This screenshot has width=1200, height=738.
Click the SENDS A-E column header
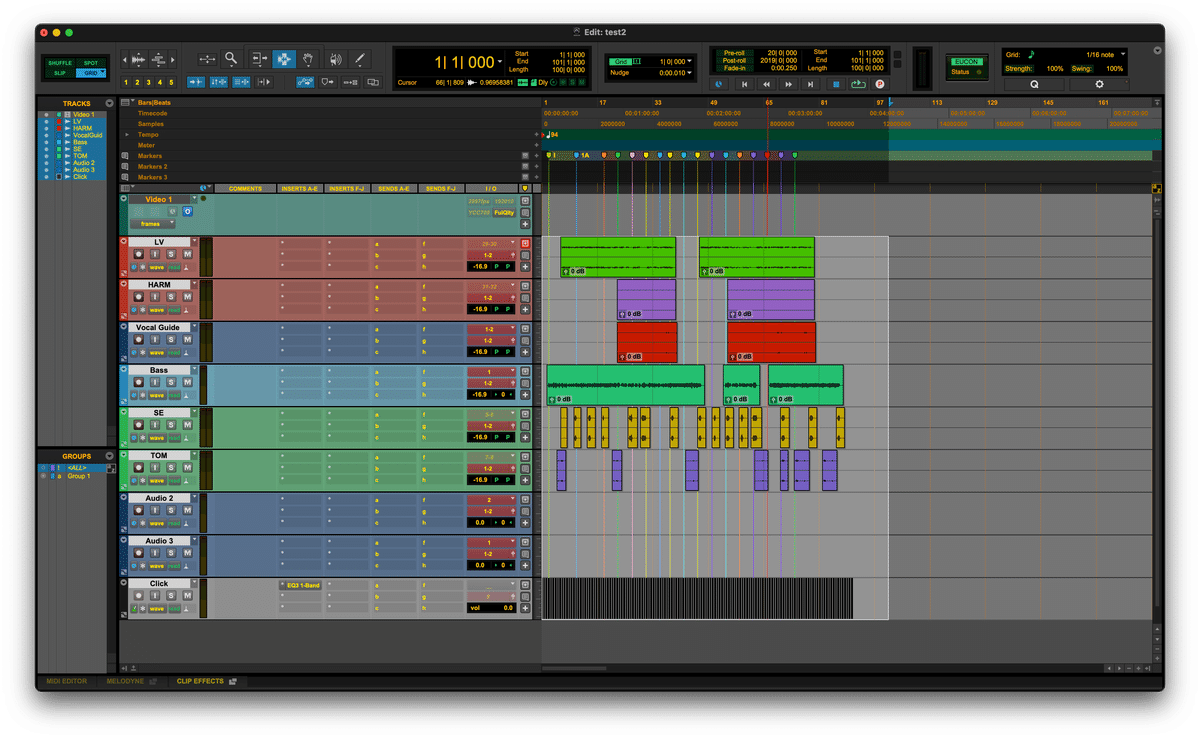pos(393,188)
